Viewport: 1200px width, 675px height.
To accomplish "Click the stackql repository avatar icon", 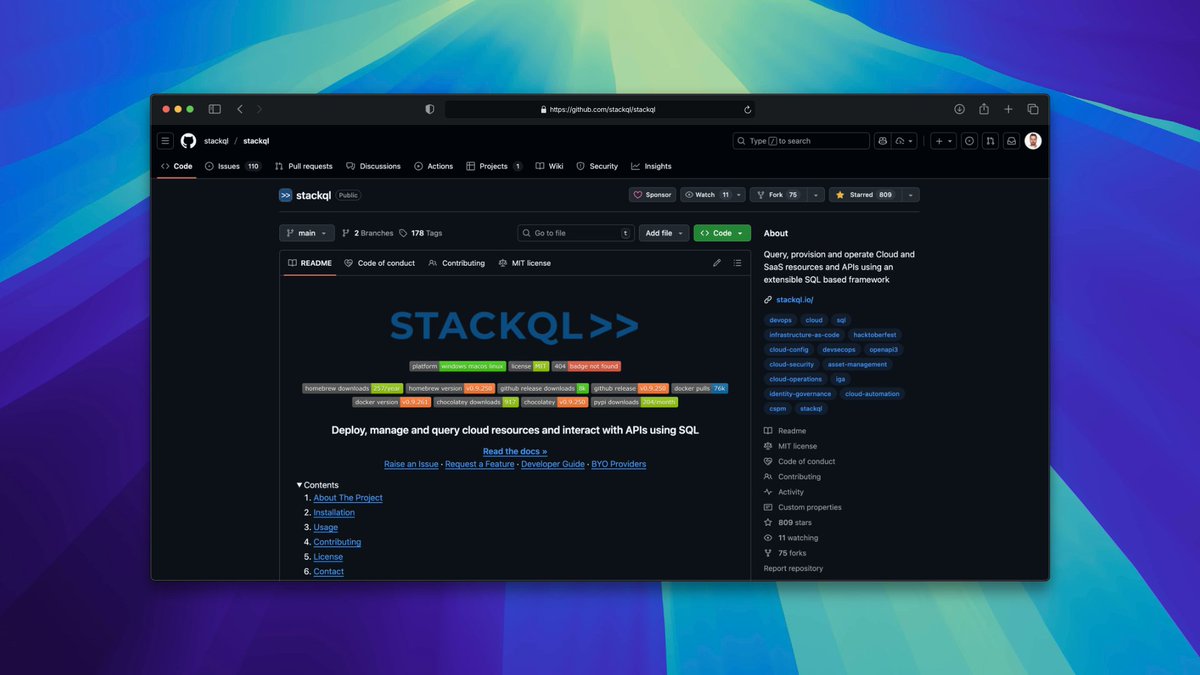I will (x=285, y=195).
